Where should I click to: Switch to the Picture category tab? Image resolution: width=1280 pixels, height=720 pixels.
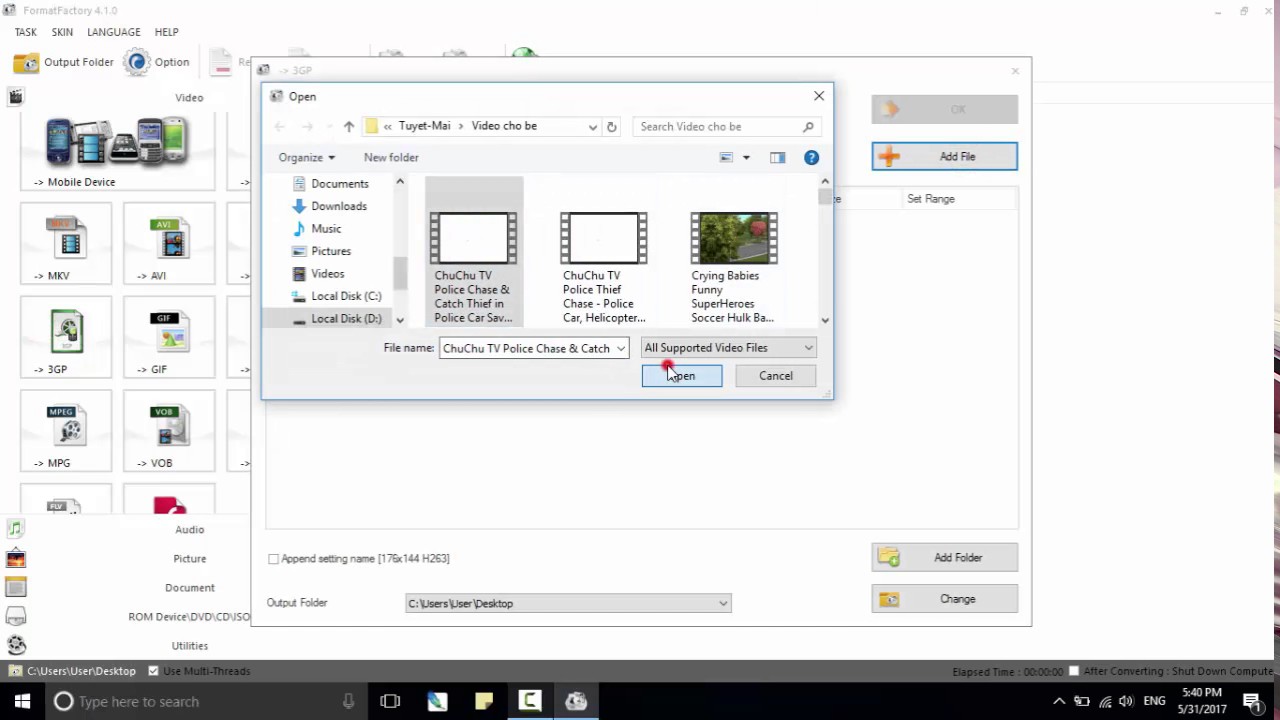coord(189,558)
